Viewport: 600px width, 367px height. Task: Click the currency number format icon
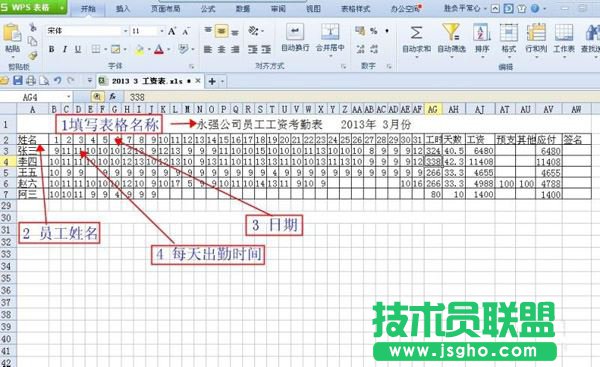point(360,31)
